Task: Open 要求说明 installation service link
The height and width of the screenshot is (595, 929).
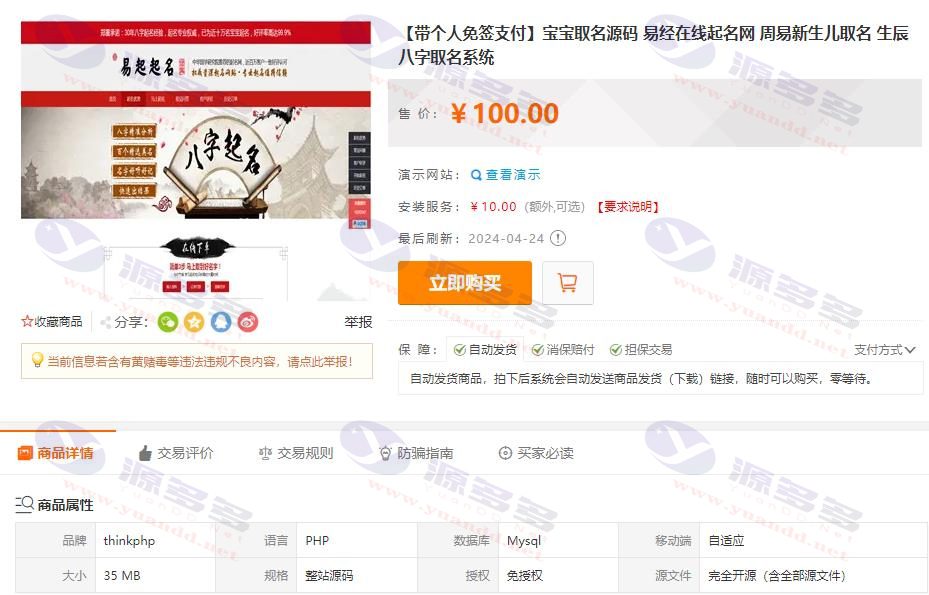Action: pos(627,207)
